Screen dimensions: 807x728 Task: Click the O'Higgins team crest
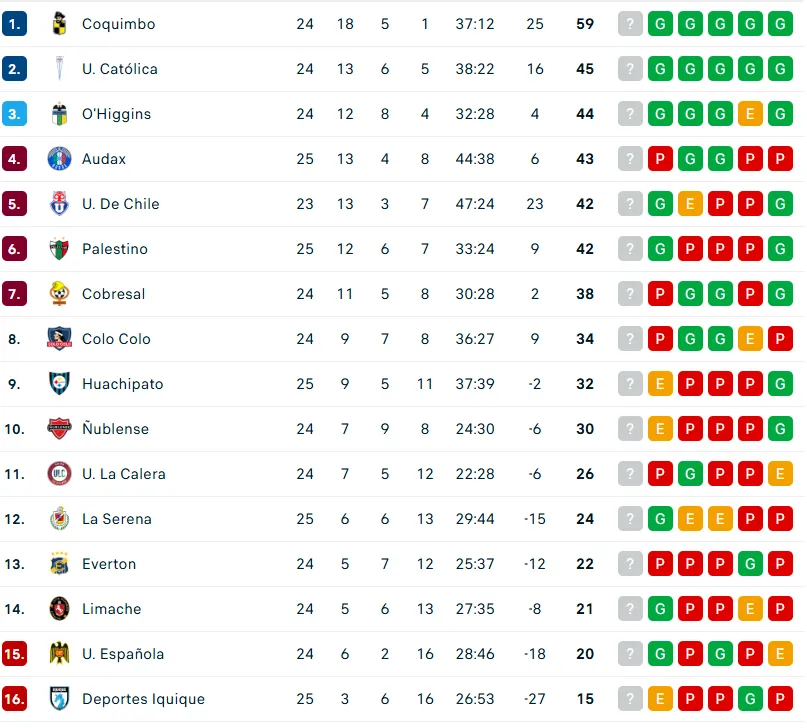click(60, 114)
